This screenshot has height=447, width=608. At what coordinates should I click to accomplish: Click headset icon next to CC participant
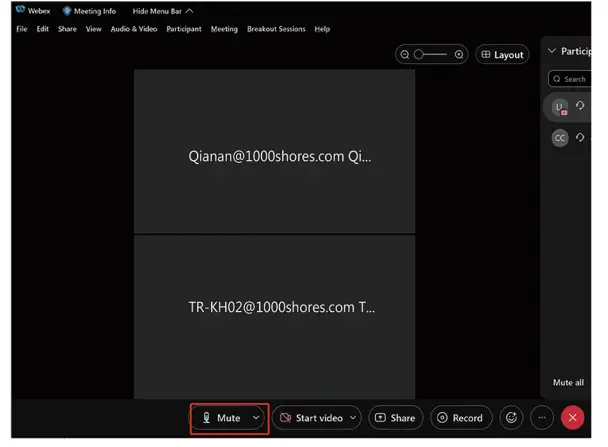pos(580,137)
